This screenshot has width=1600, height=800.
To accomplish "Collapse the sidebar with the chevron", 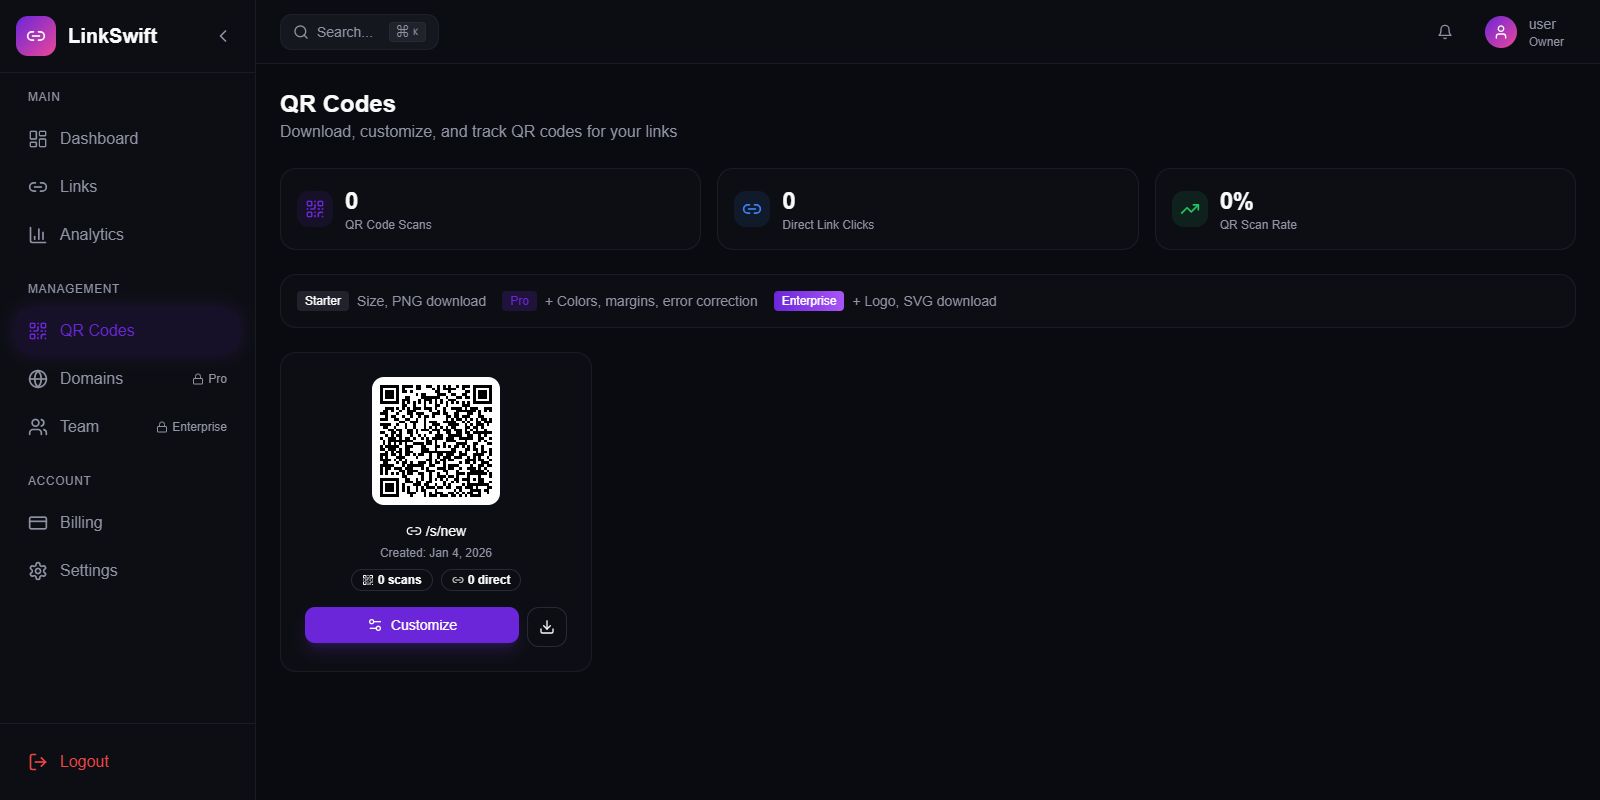I will coord(223,36).
